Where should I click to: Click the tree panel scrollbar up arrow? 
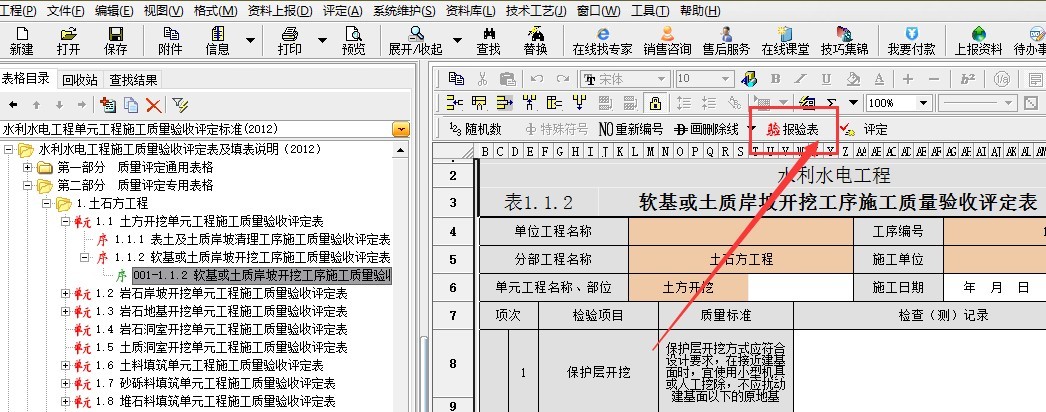coord(400,150)
